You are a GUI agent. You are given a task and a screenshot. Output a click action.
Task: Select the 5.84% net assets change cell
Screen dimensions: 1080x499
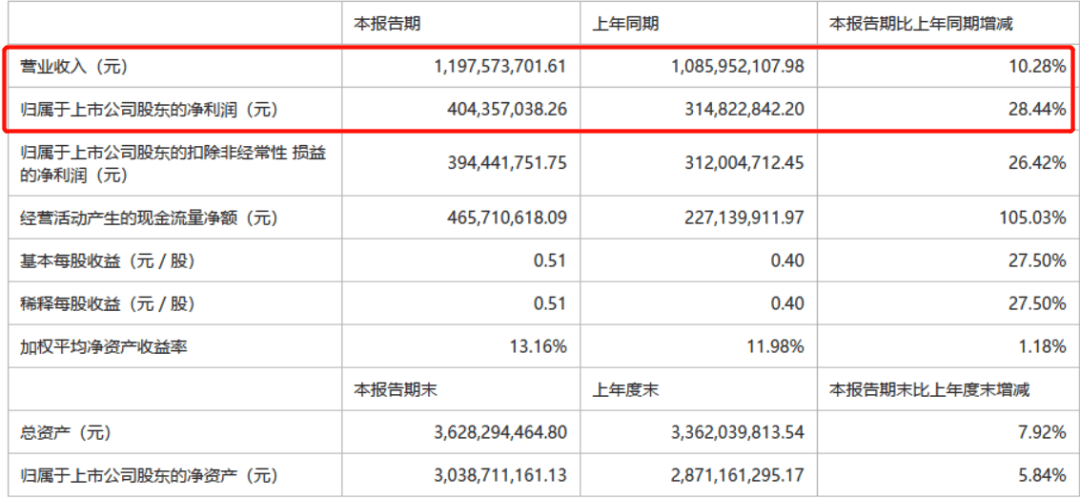pyautogui.click(x=1041, y=476)
